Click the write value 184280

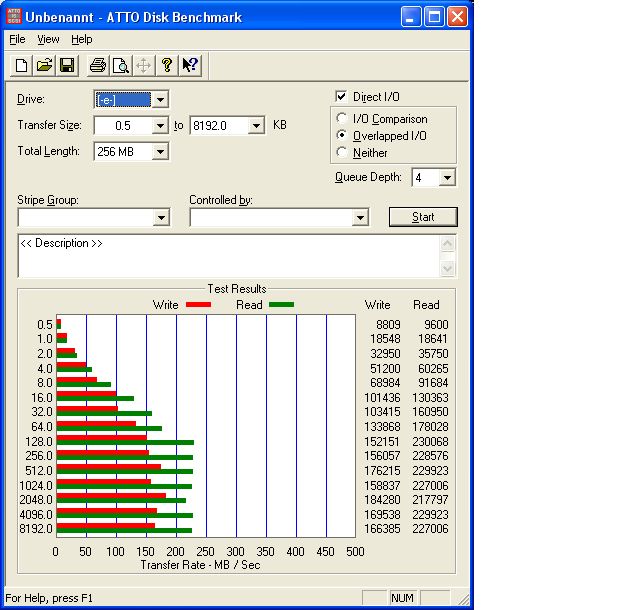coord(382,500)
